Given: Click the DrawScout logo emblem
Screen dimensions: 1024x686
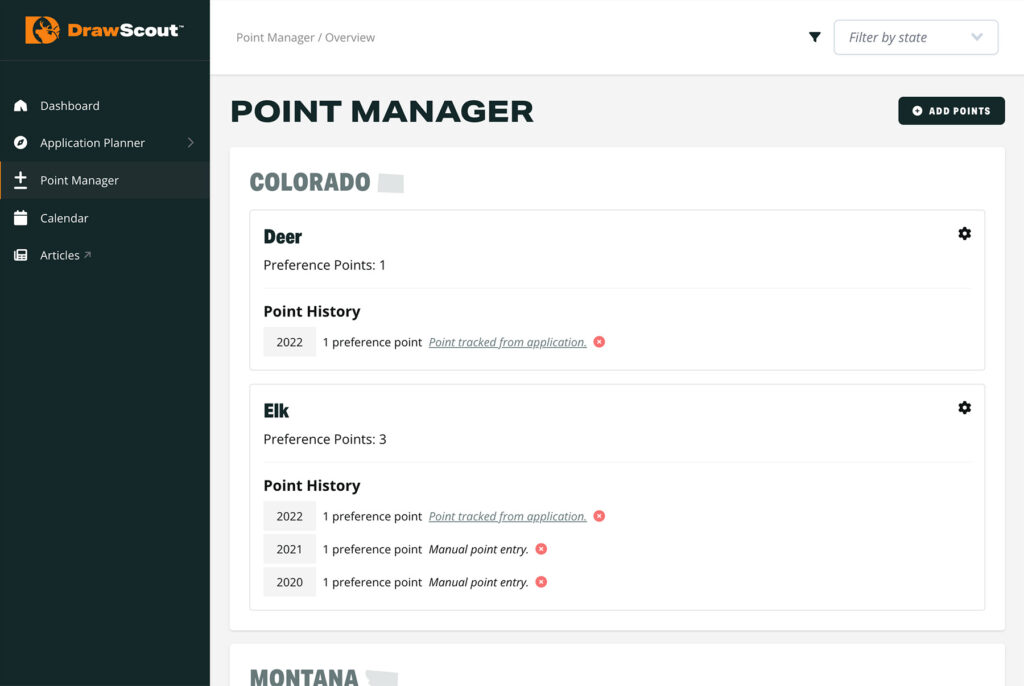Looking at the screenshot, I should pyautogui.click(x=41, y=30).
